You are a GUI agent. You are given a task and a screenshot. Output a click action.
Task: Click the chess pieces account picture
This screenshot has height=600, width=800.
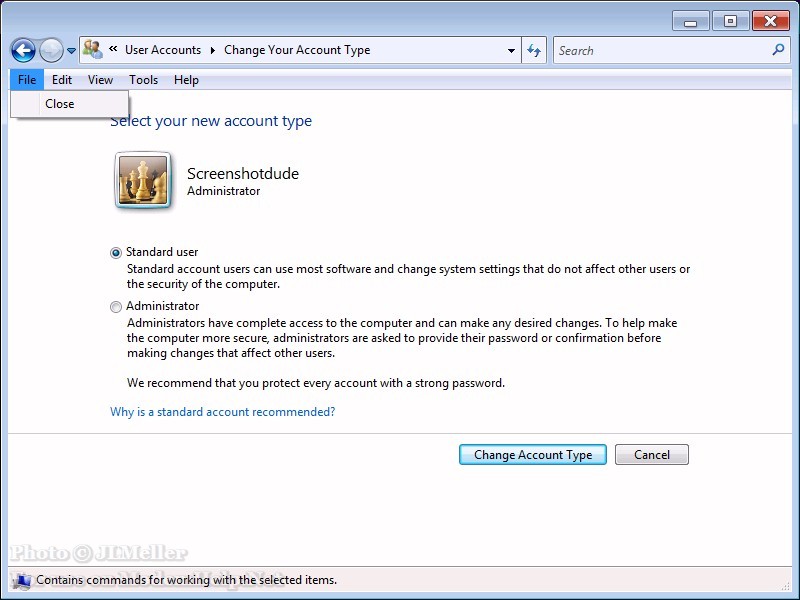[x=143, y=180]
